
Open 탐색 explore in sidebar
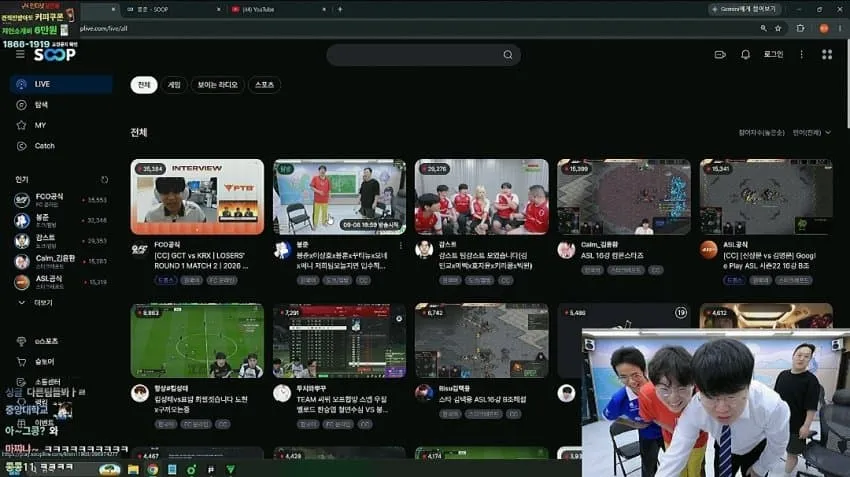tap(61, 105)
